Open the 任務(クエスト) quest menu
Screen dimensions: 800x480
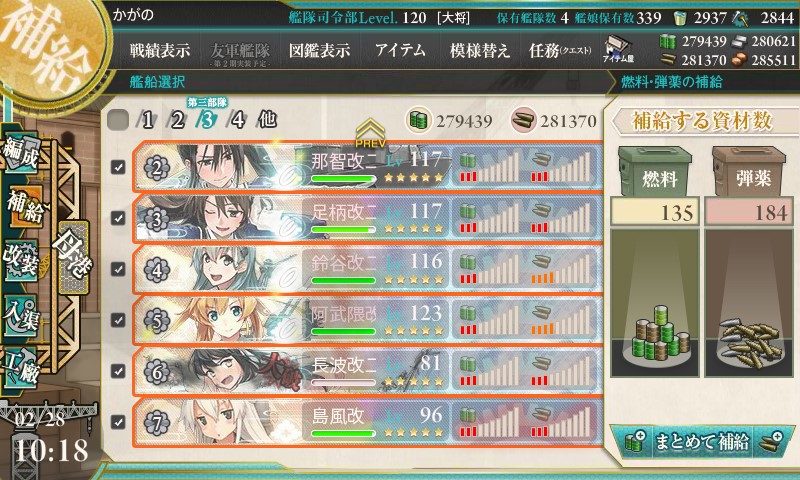(560, 50)
